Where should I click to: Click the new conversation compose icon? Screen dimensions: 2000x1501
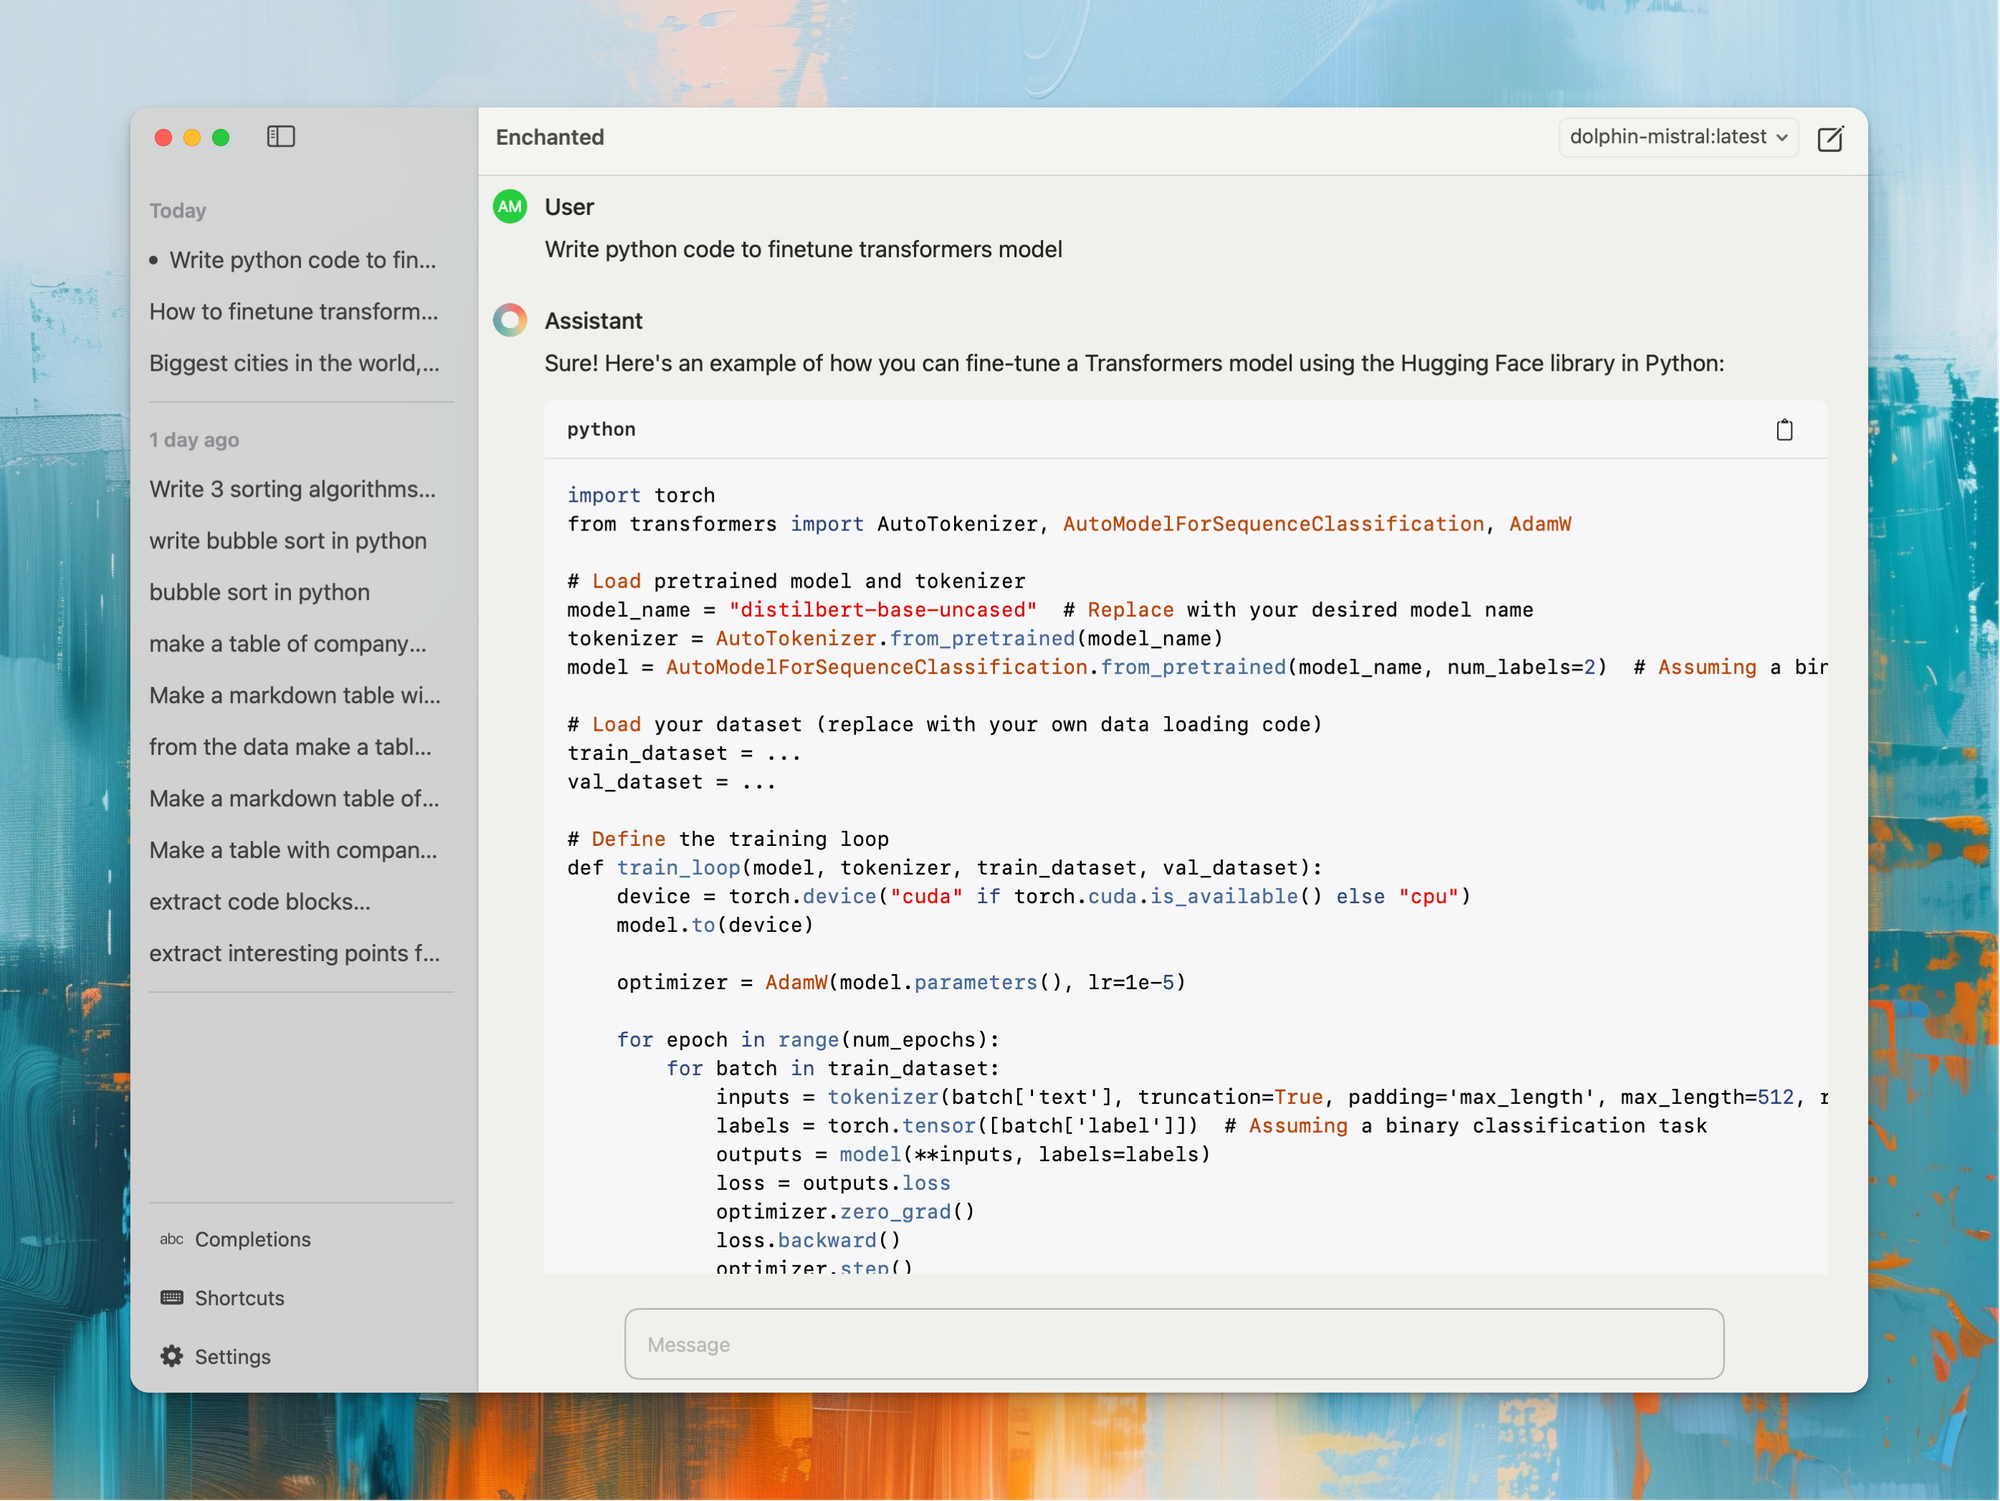(x=1830, y=138)
